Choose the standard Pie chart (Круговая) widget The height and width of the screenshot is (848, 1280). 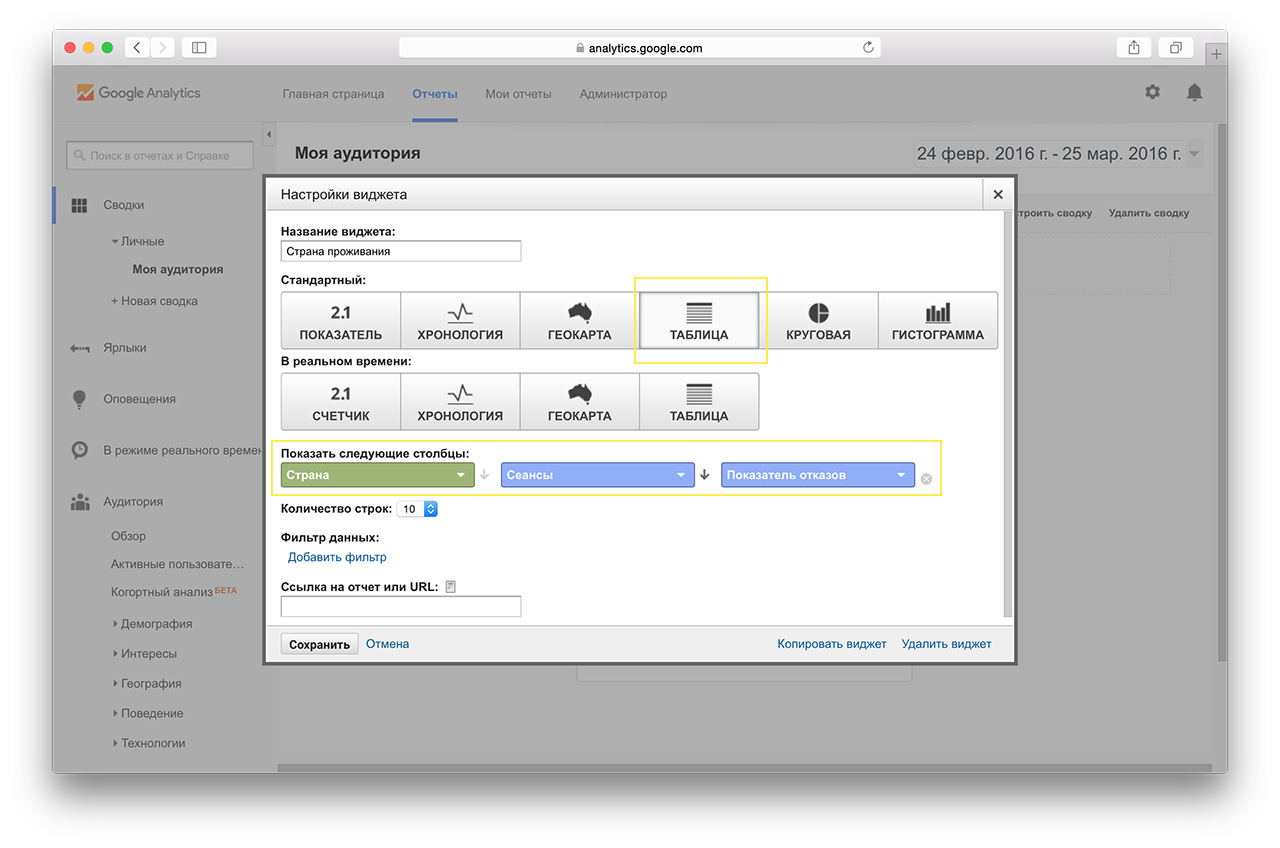[818, 321]
